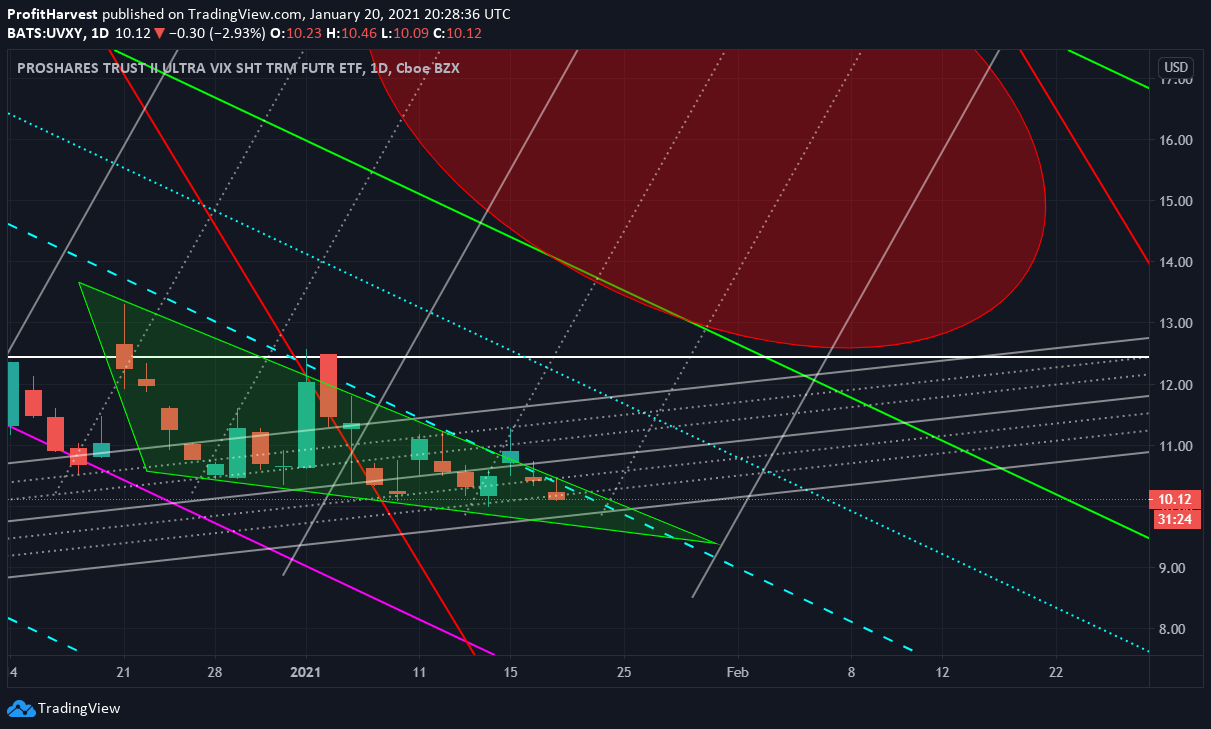Screen dimensions: 1211x729
Task: Open the USD currency selector
Action: coord(1176,68)
